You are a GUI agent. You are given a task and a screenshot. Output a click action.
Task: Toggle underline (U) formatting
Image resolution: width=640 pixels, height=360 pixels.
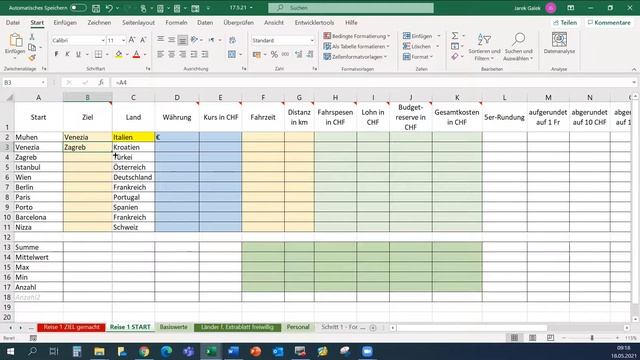tap(78, 54)
